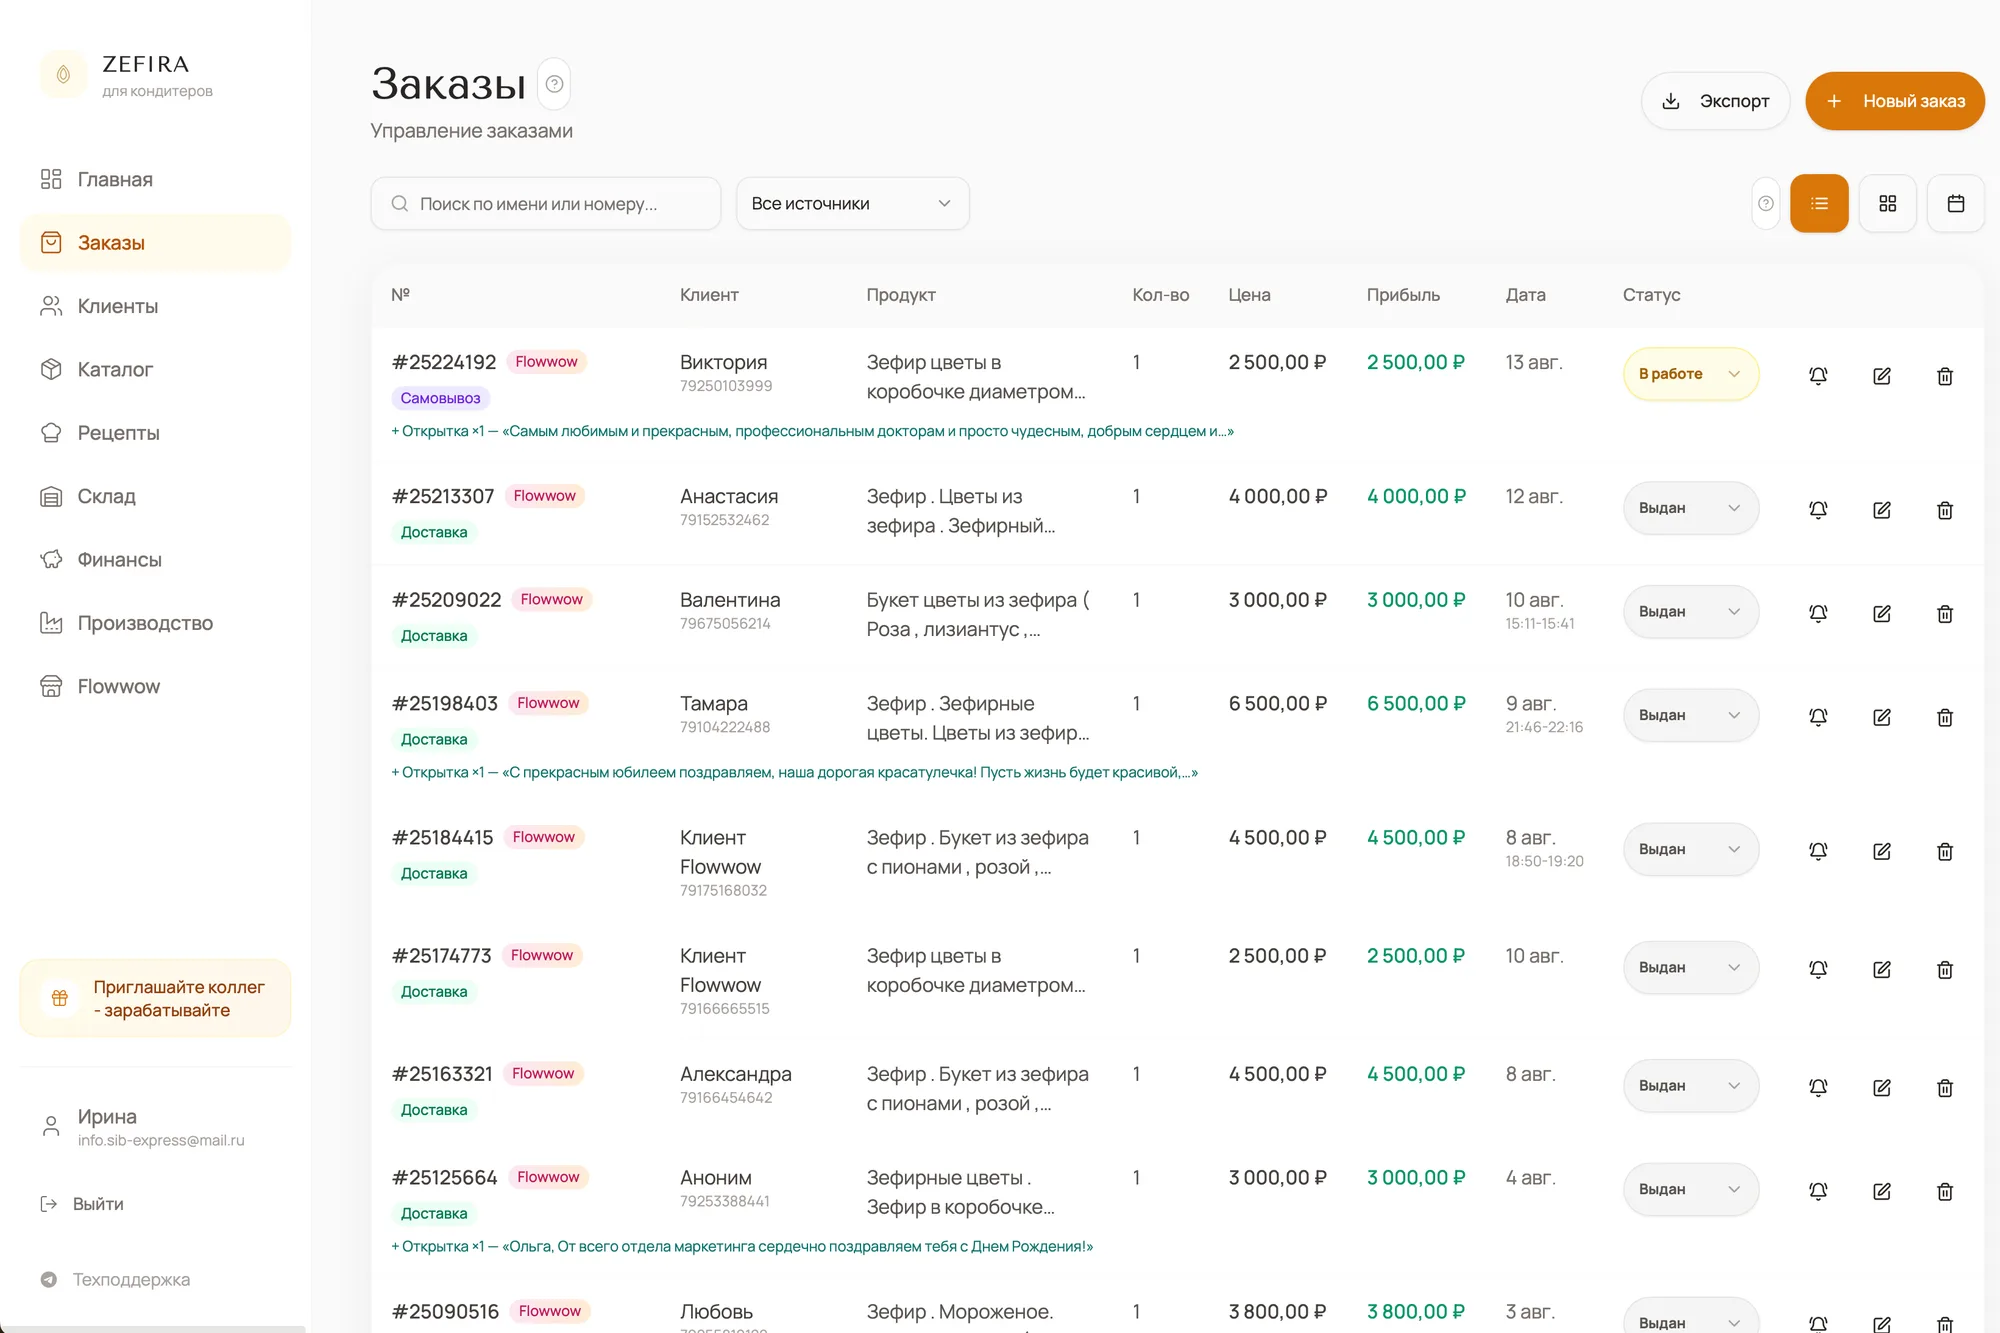Image resolution: width=2000 pixels, height=1333 pixels.
Task: Edit order #25163321
Action: (x=1882, y=1087)
